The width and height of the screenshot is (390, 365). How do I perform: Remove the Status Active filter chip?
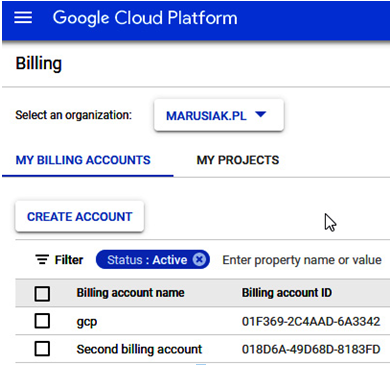pyautogui.click(x=199, y=259)
